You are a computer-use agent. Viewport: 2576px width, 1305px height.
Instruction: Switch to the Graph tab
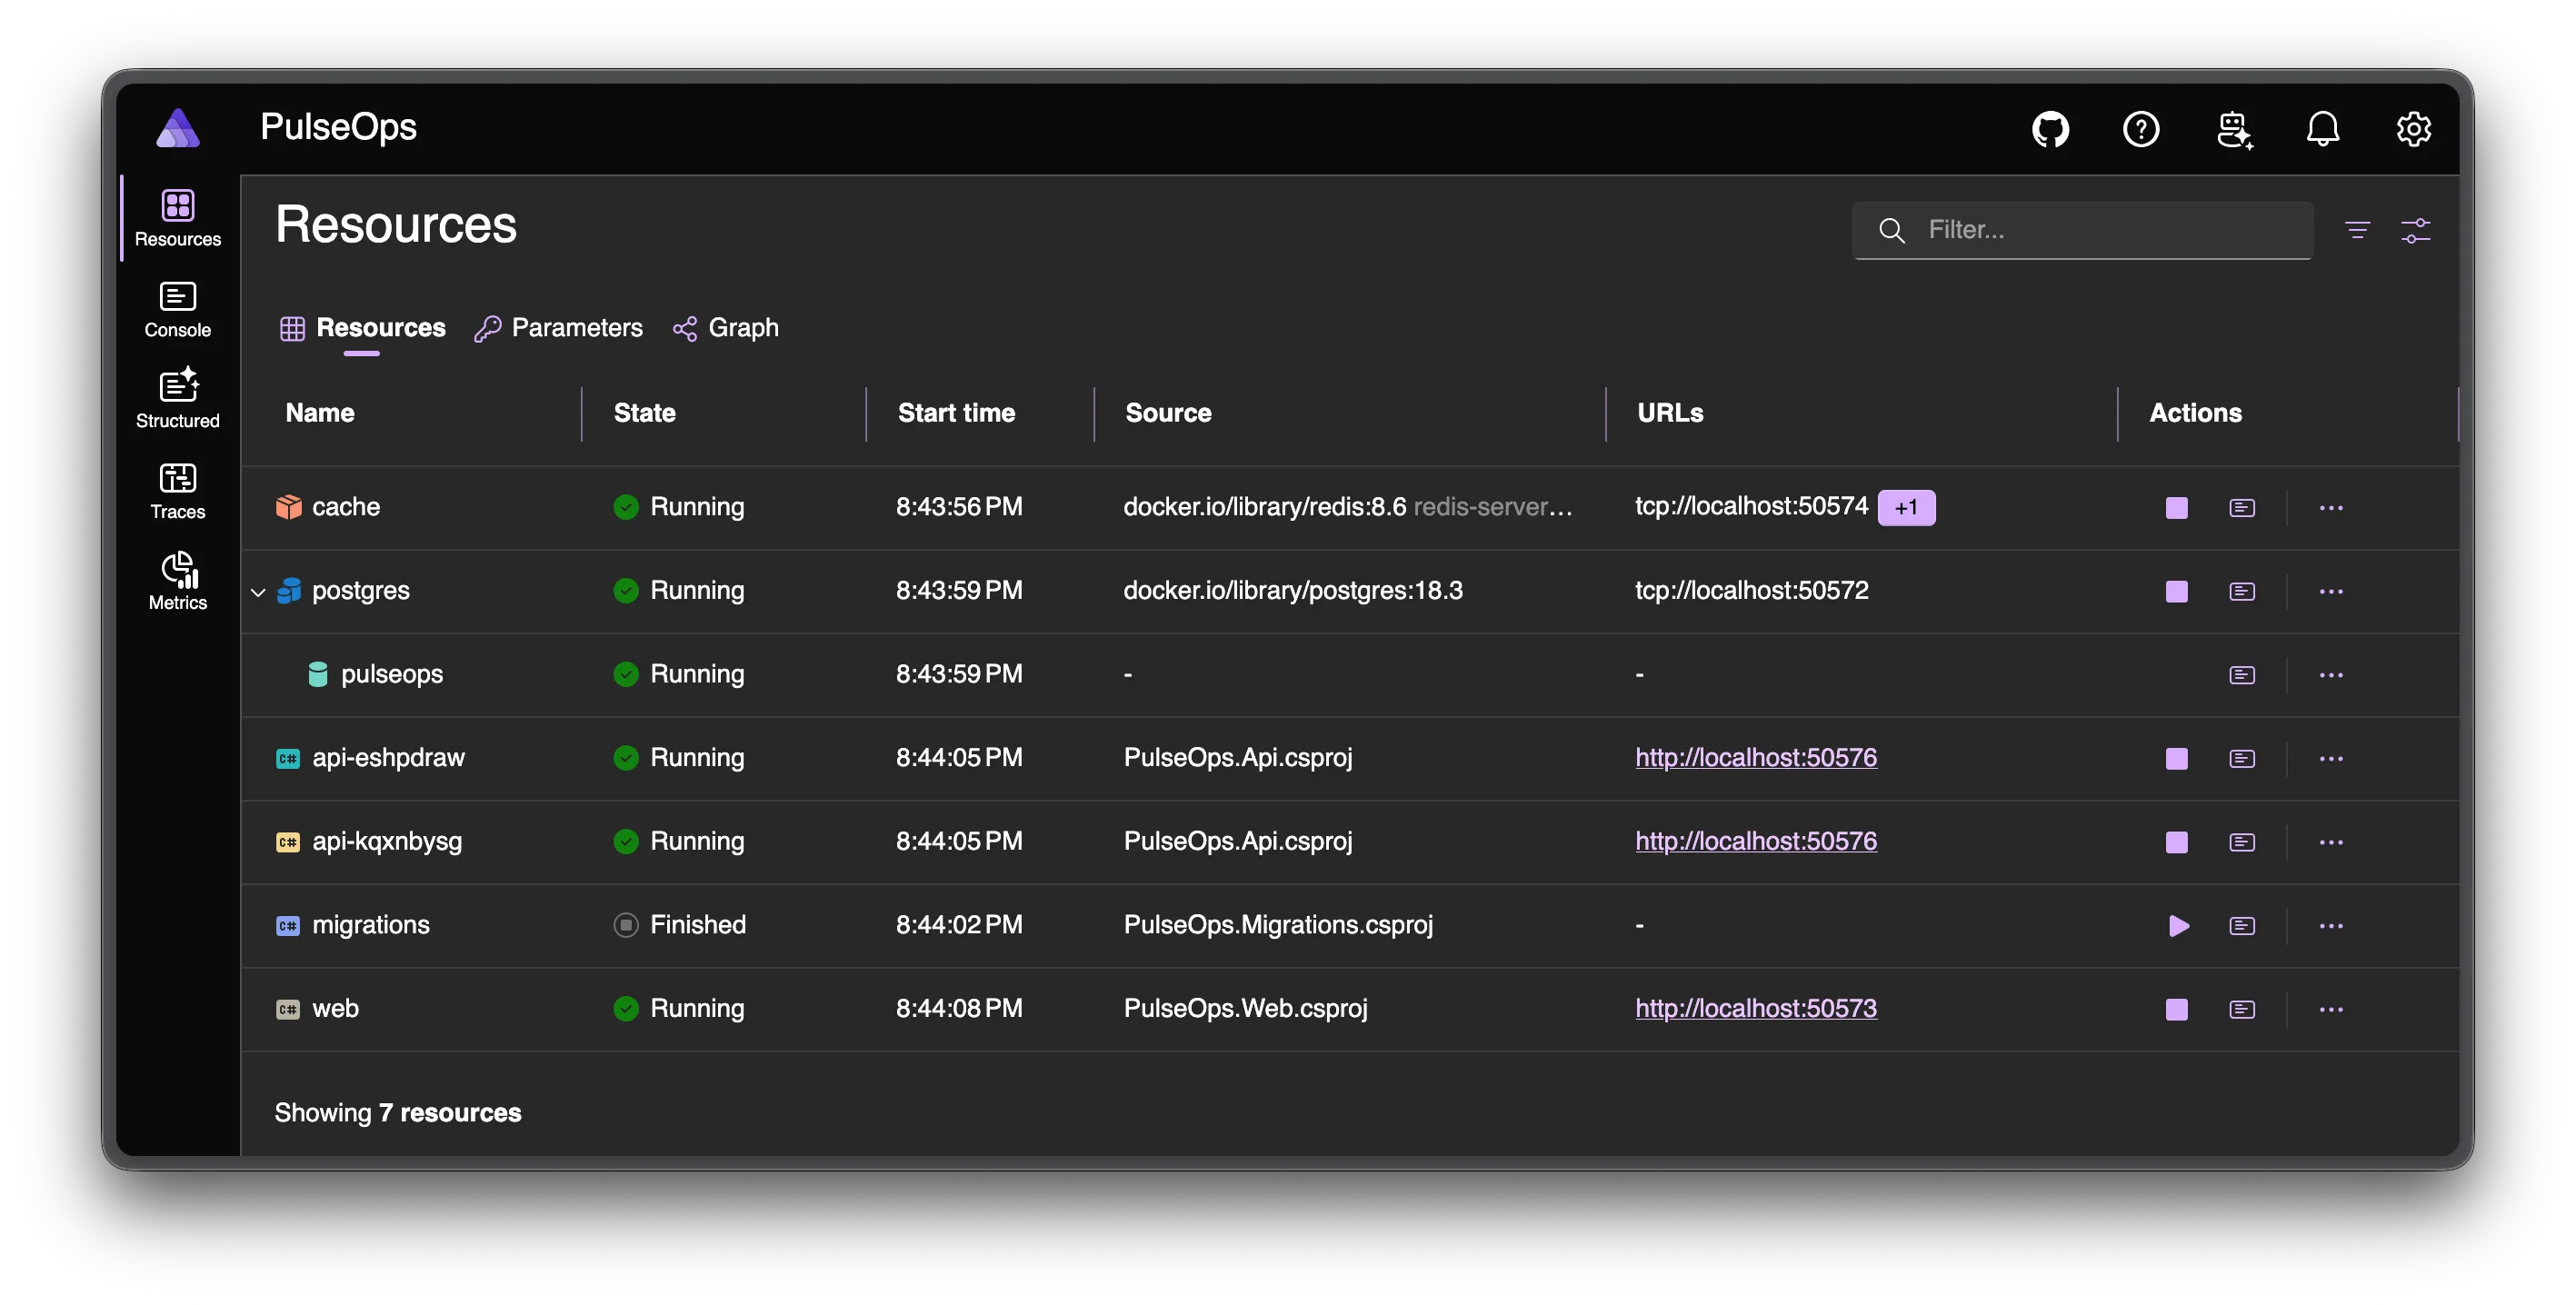726,328
